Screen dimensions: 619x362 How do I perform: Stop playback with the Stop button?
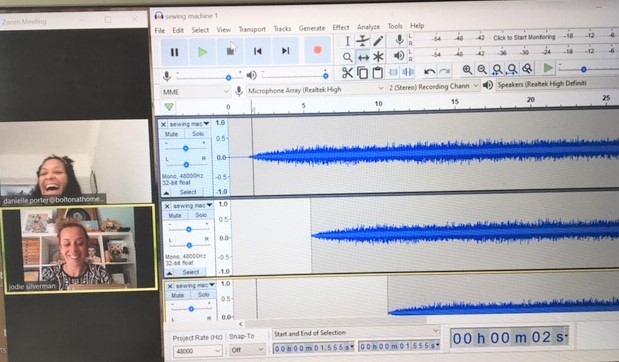[230, 51]
